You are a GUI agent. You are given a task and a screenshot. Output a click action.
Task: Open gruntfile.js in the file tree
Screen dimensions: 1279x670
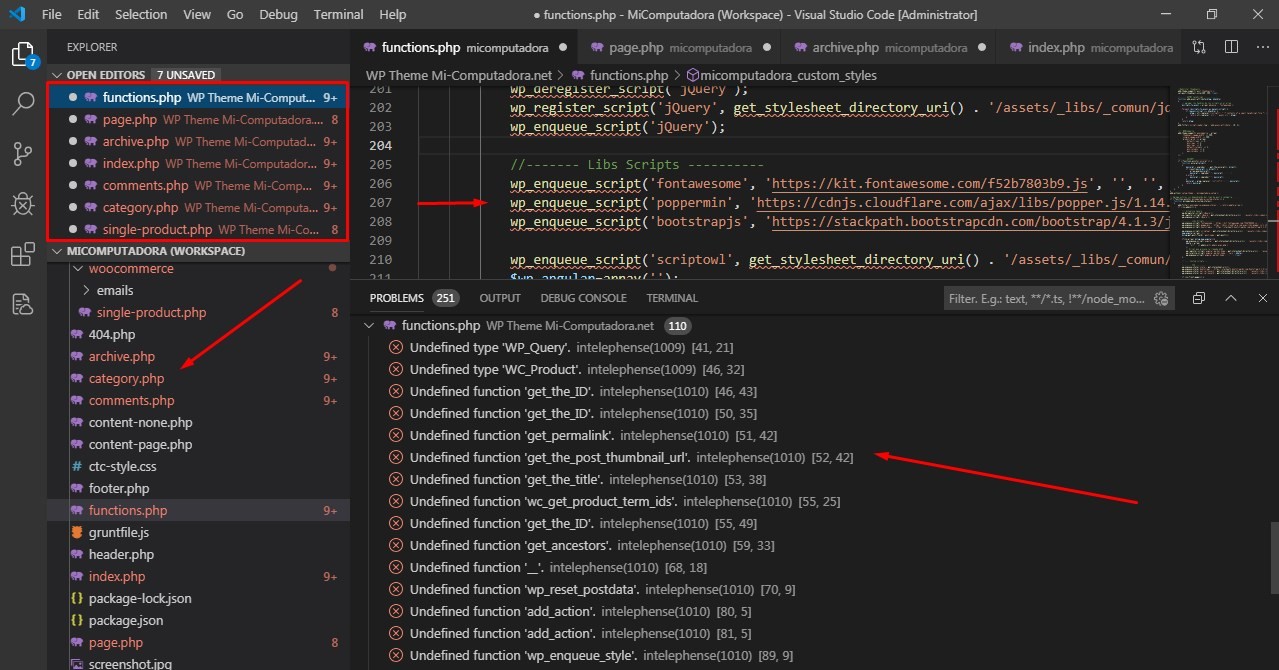118,532
